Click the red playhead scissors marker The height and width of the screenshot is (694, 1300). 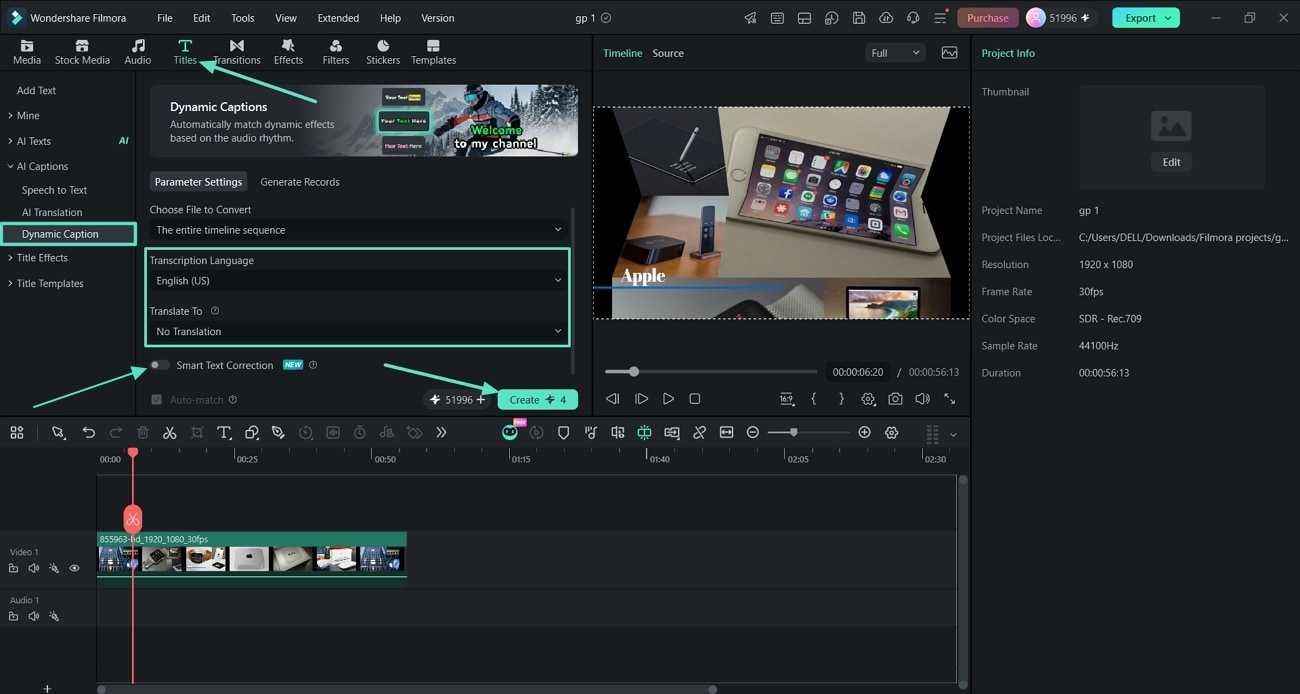tap(133, 518)
